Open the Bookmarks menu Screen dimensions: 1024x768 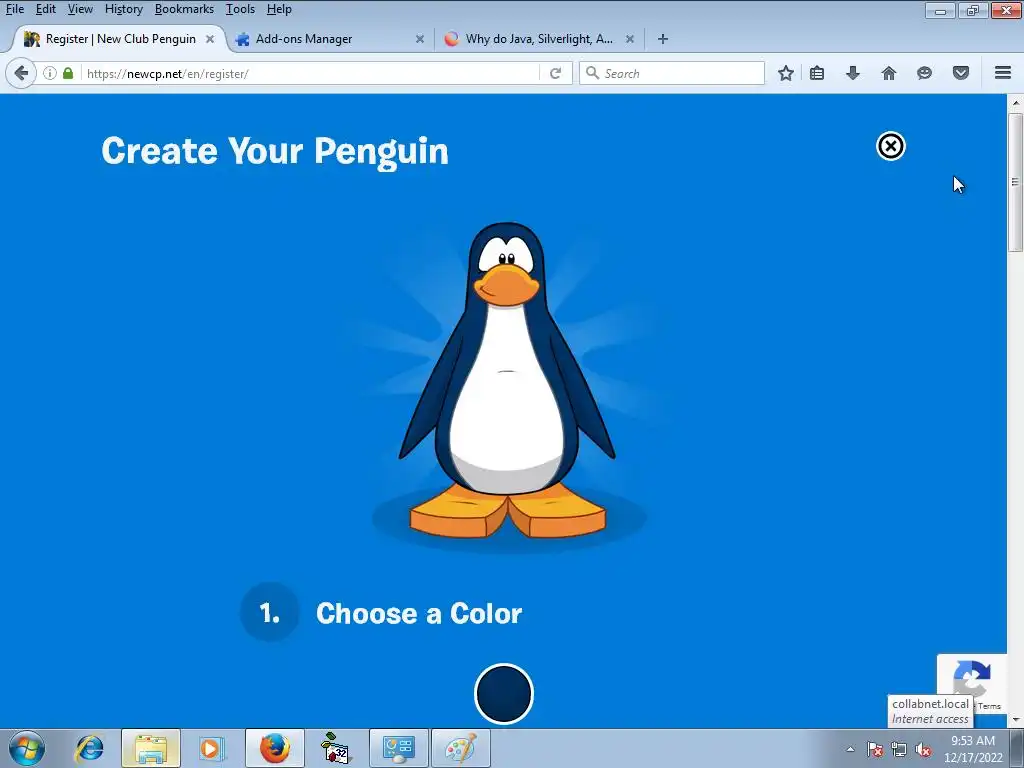click(x=184, y=9)
